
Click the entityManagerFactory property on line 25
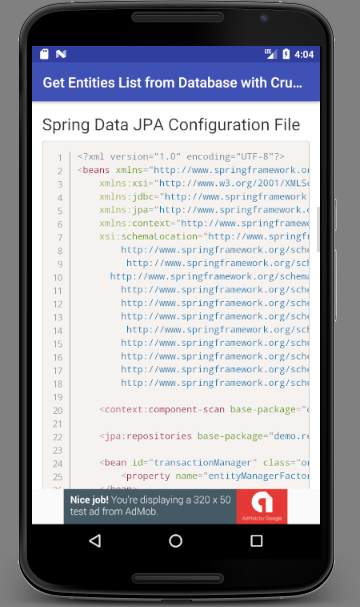(x=215, y=476)
